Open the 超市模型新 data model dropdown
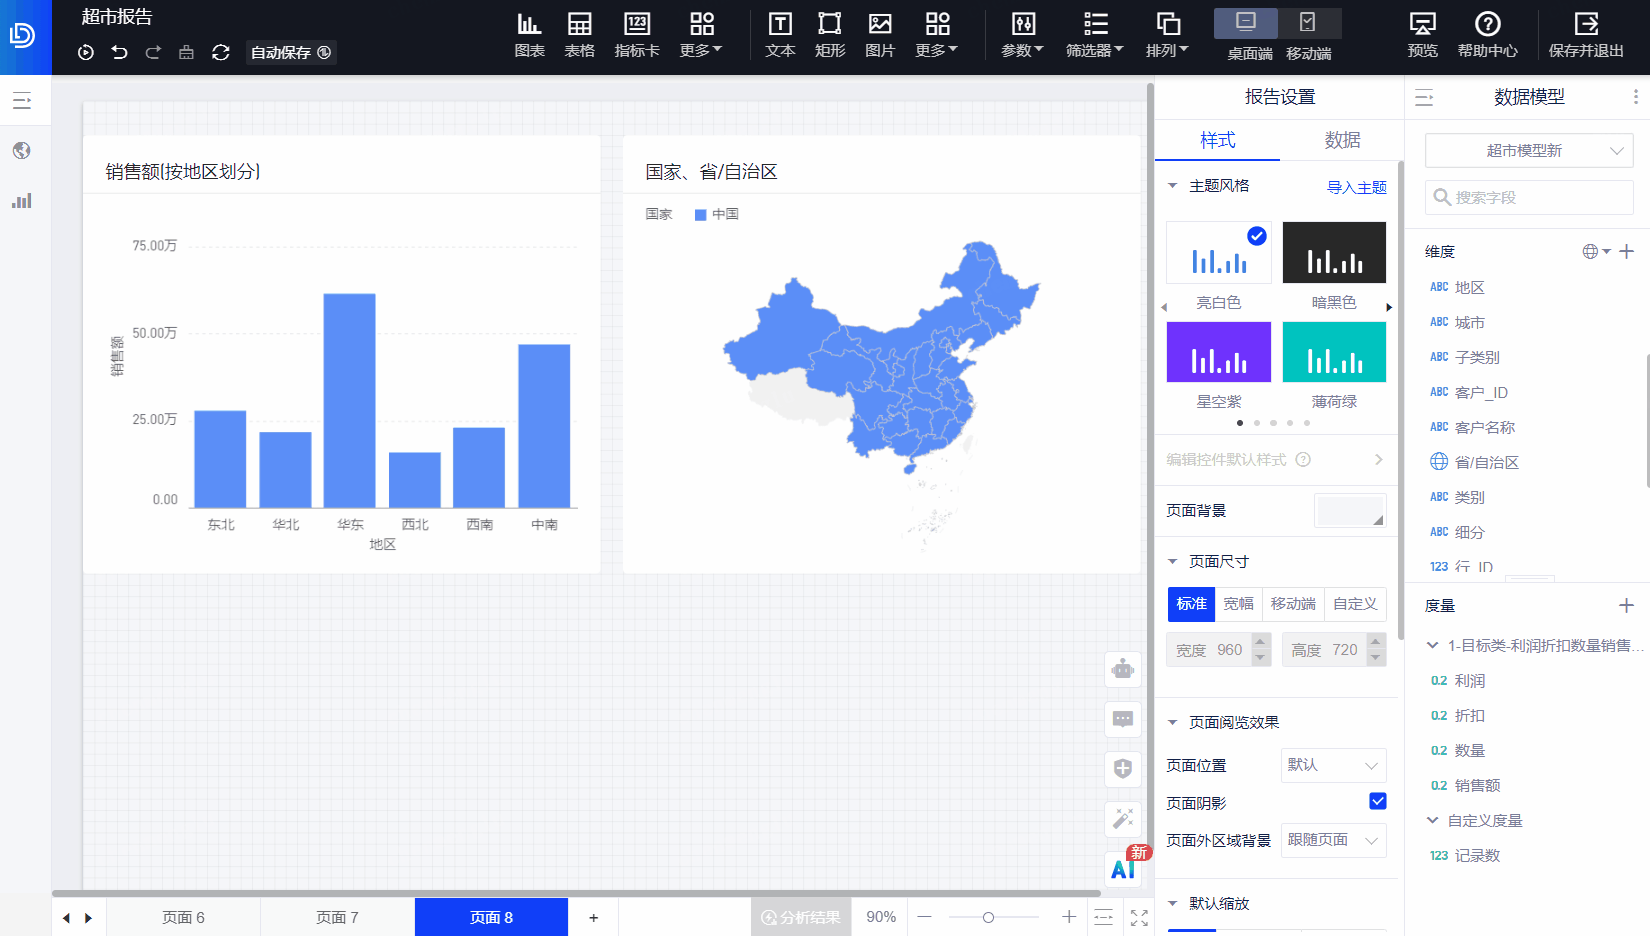Screen dimensions: 1650x936 (x=1528, y=151)
